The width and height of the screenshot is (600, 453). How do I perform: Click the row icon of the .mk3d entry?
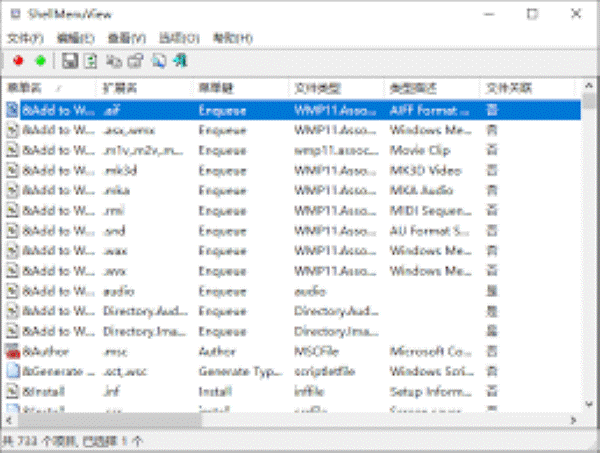coord(13,170)
